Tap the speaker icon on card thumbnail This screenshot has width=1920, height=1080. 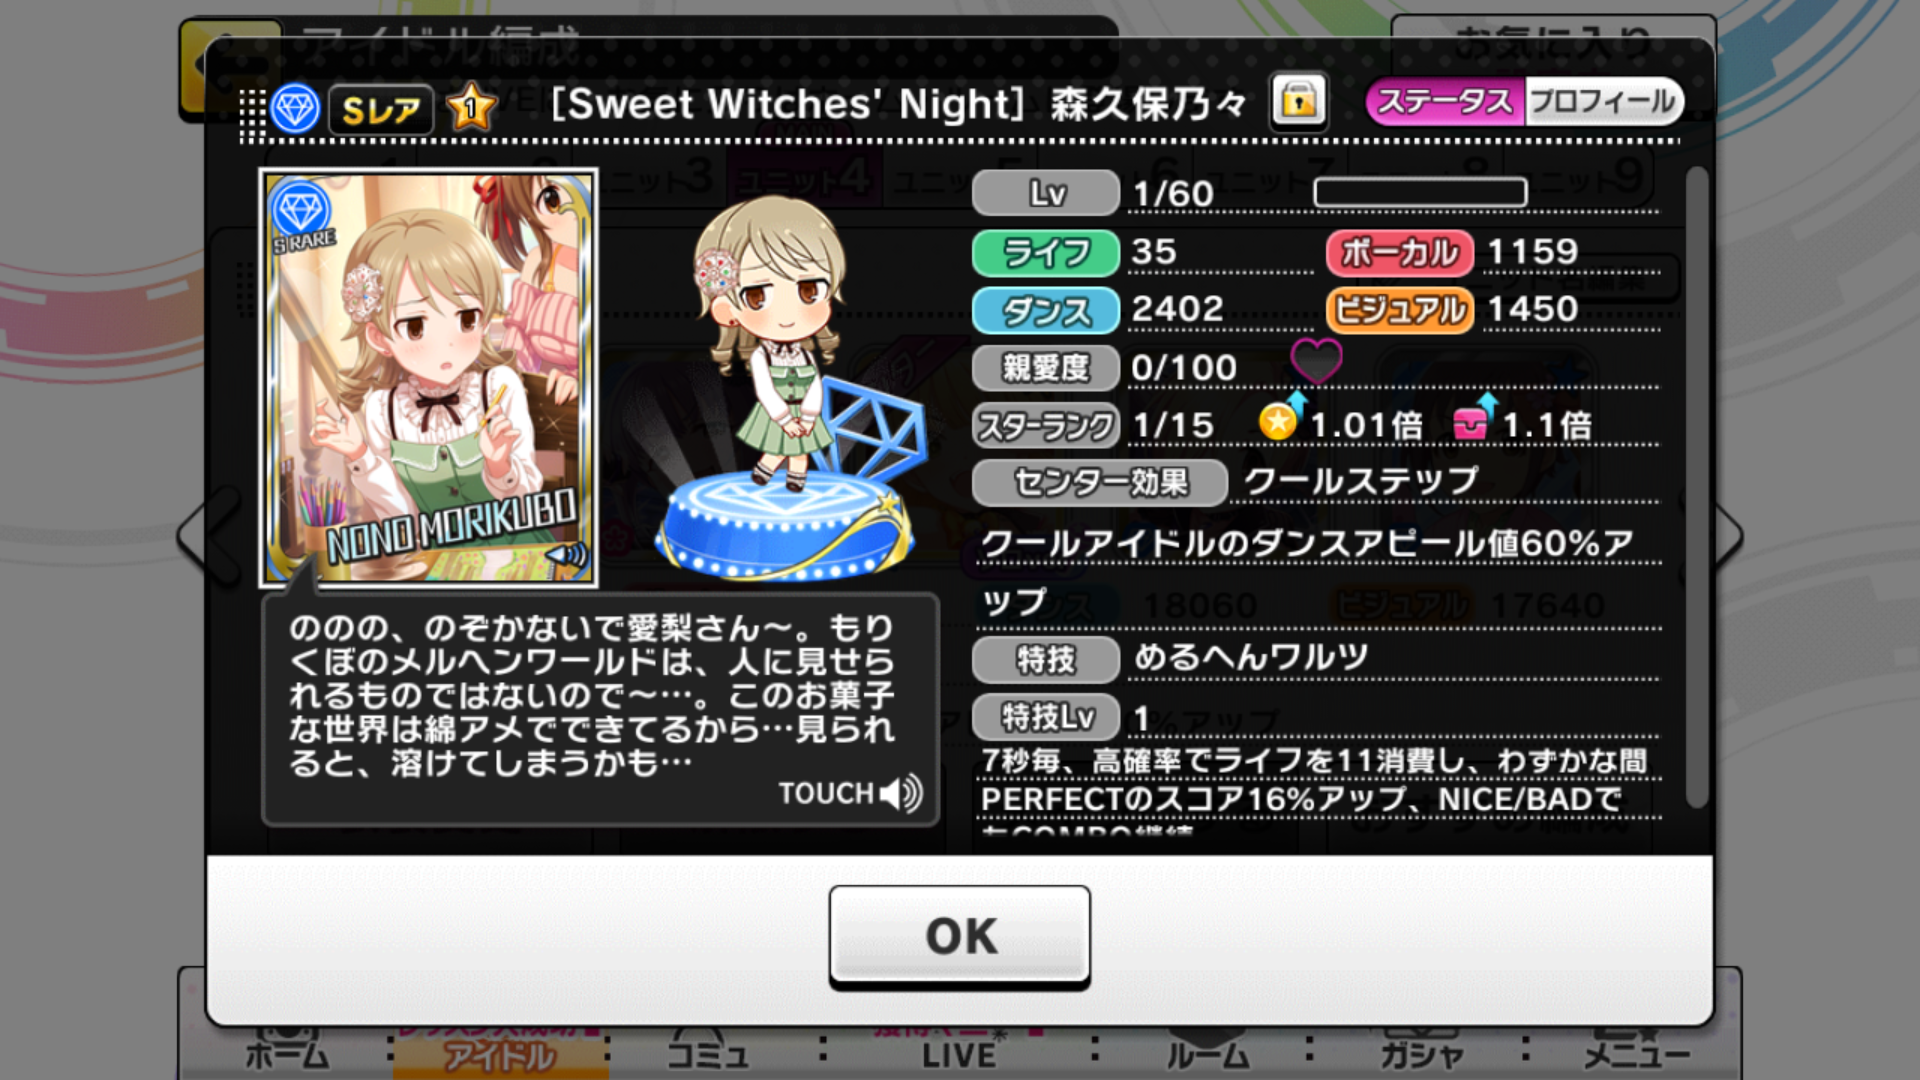pos(566,556)
